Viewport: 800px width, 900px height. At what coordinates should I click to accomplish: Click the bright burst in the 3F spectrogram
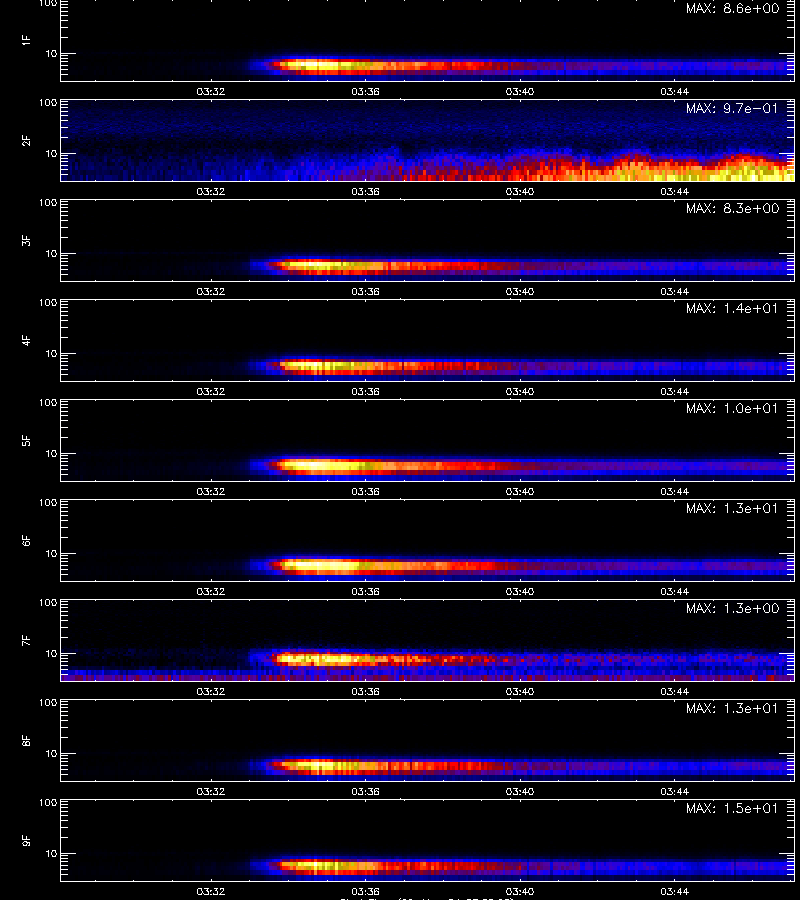point(321,266)
